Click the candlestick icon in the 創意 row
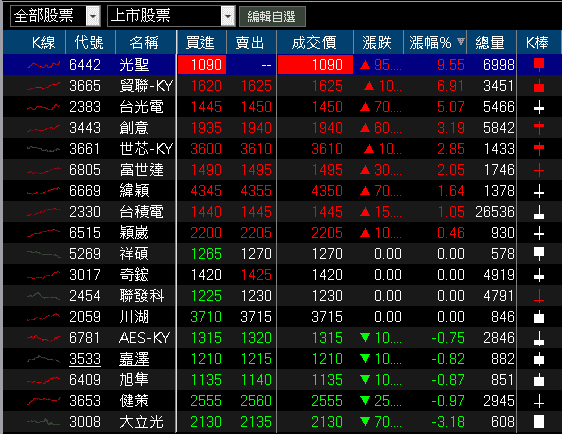 539,128
